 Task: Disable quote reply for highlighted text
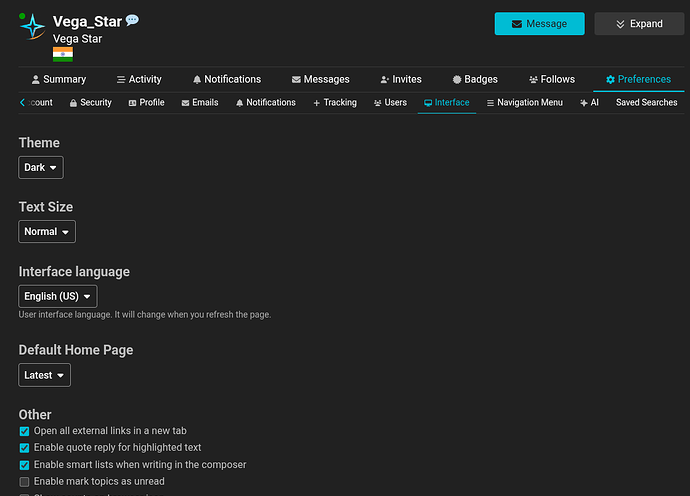tap(25, 448)
